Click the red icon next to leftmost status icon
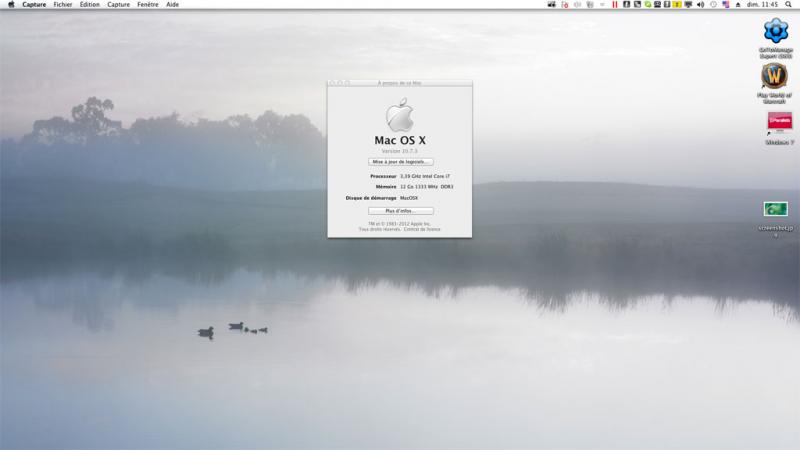 pyautogui.click(x=565, y=4)
